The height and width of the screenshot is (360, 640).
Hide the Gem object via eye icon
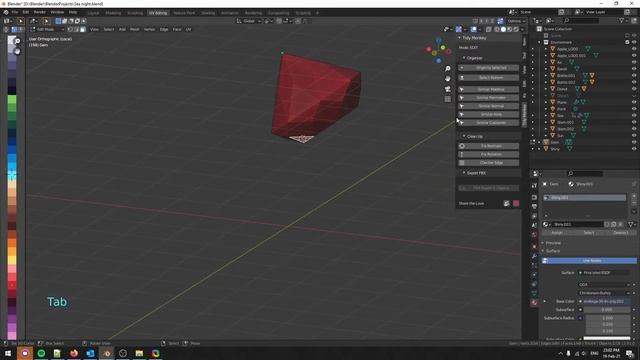[634, 142]
